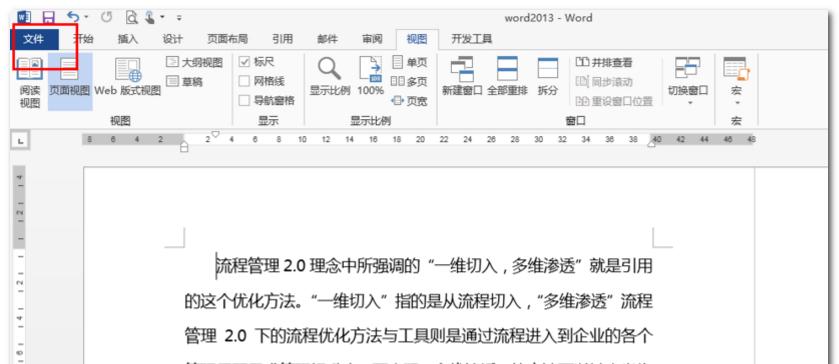Click the Undo arrow icon
Image resolution: width=839 pixels, height=364 pixels.
pyautogui.click(x=73, y=18)
